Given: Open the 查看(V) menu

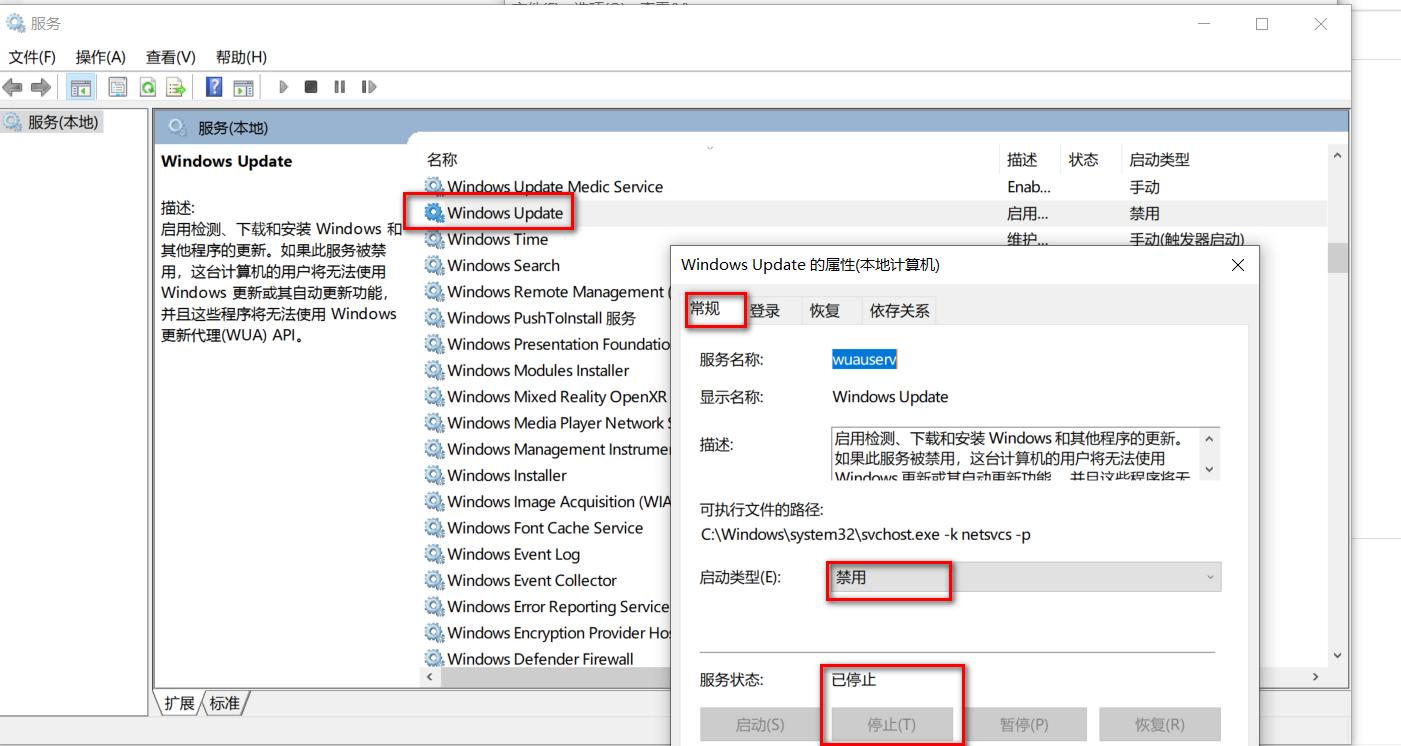Looking at the screenshot, I should pyautogui.click(x=171, y=57).
